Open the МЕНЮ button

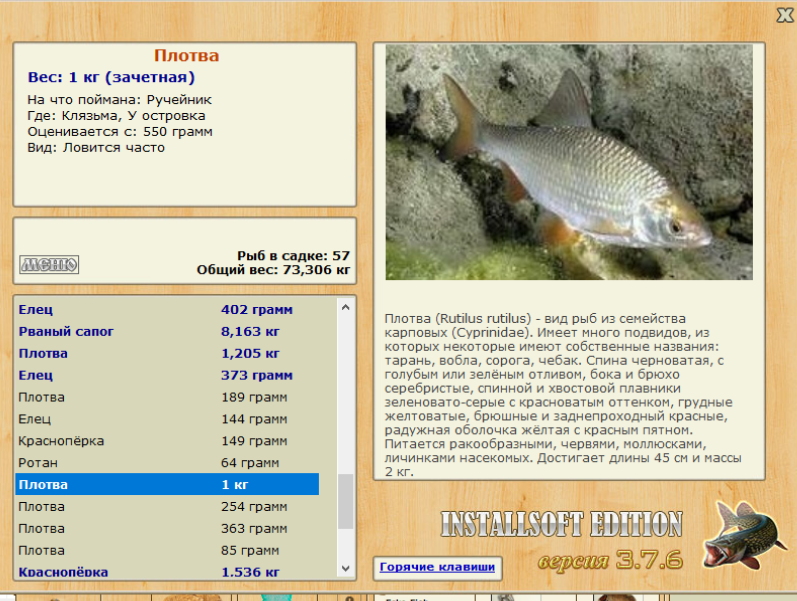pos(49,264)
